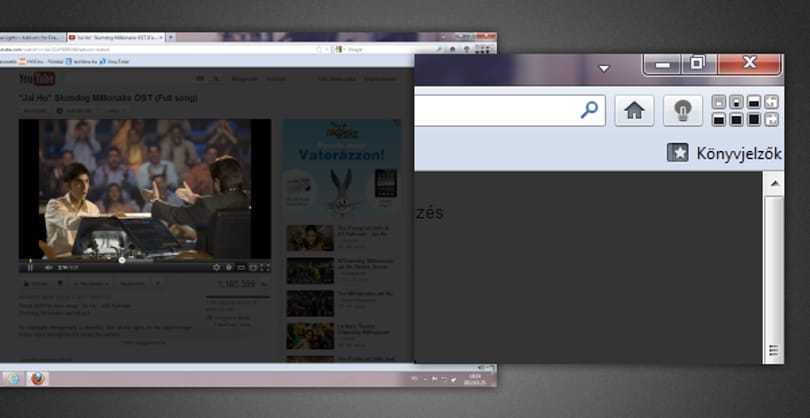
Task: Click the fully black square icon in grid
Action: [x=754, y=119]
